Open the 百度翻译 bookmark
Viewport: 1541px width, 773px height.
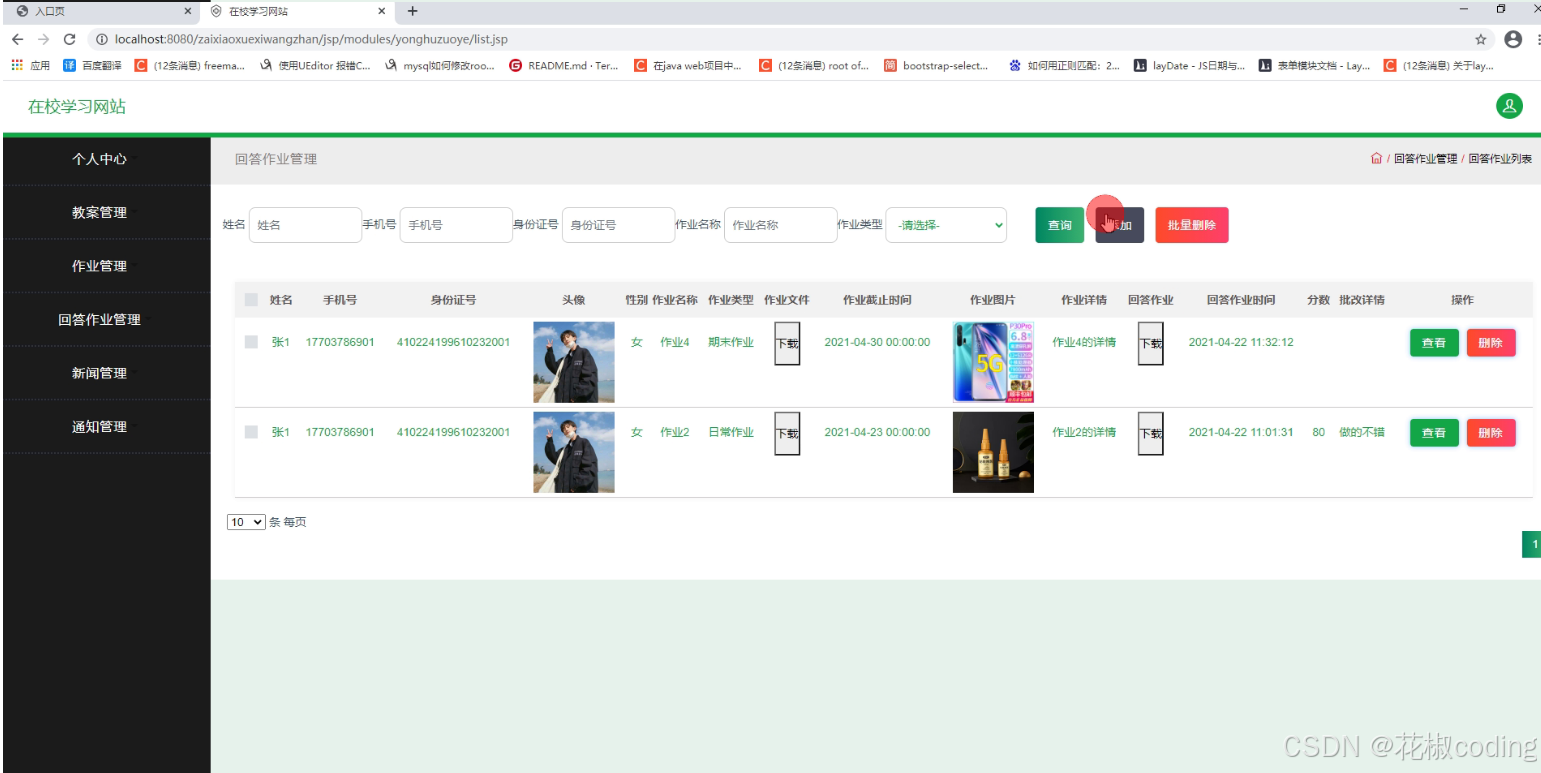tap(92, 66)
